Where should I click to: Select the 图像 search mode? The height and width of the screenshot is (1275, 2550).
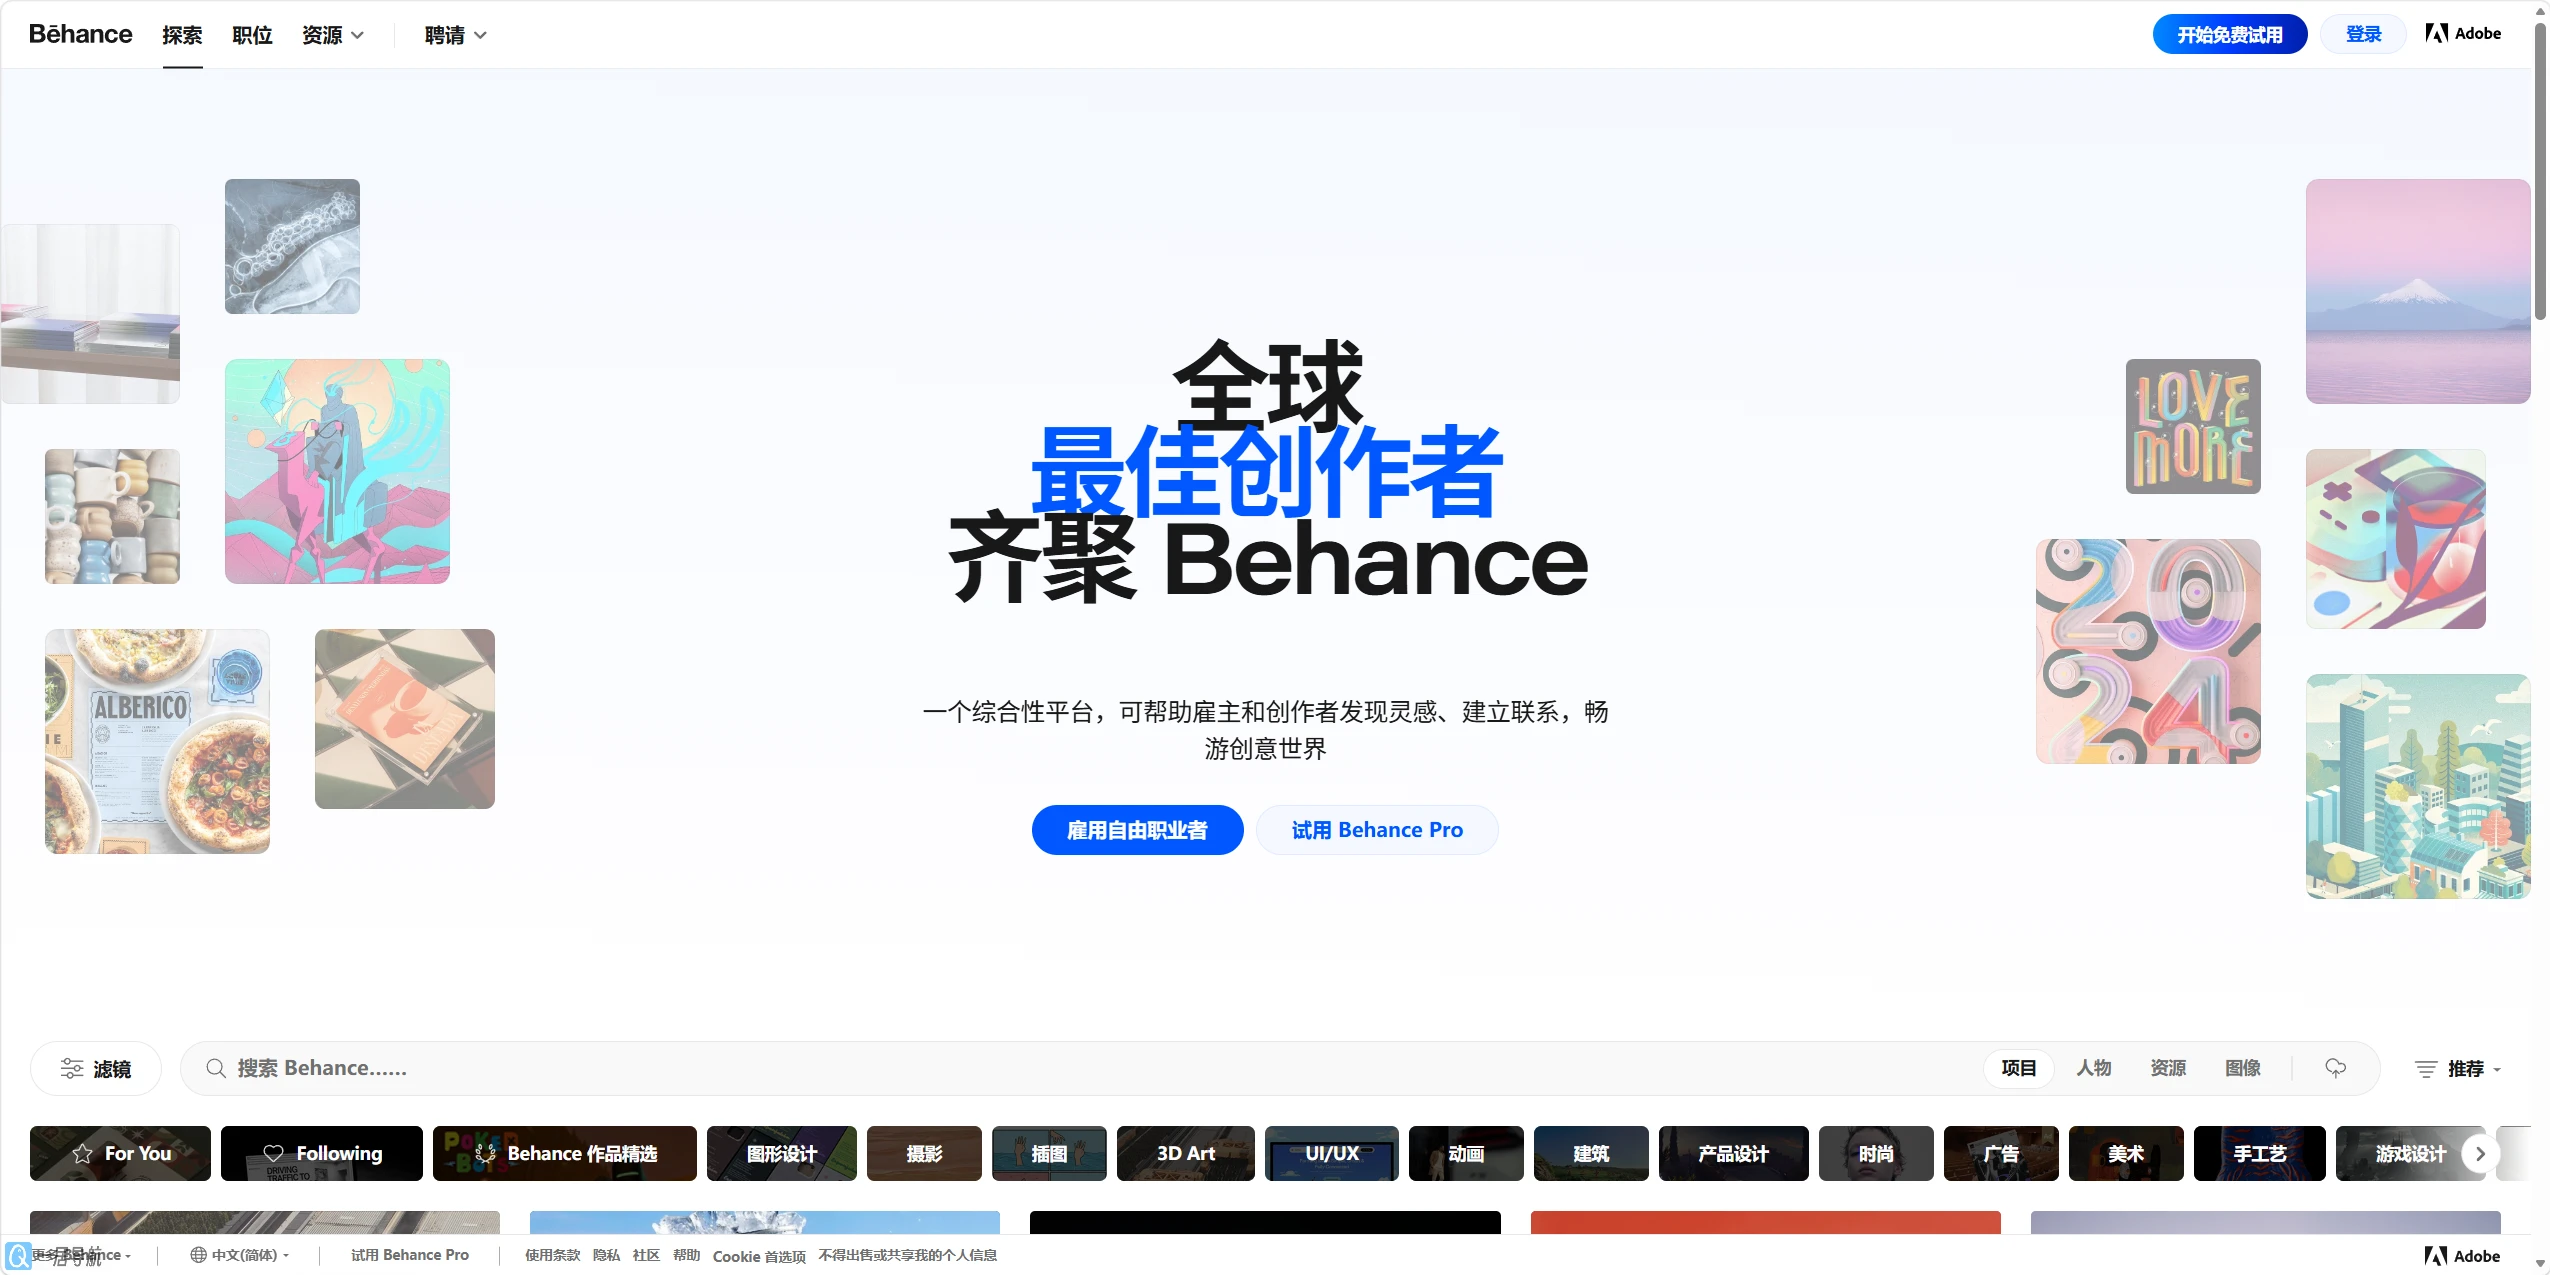point(2242,1067)
